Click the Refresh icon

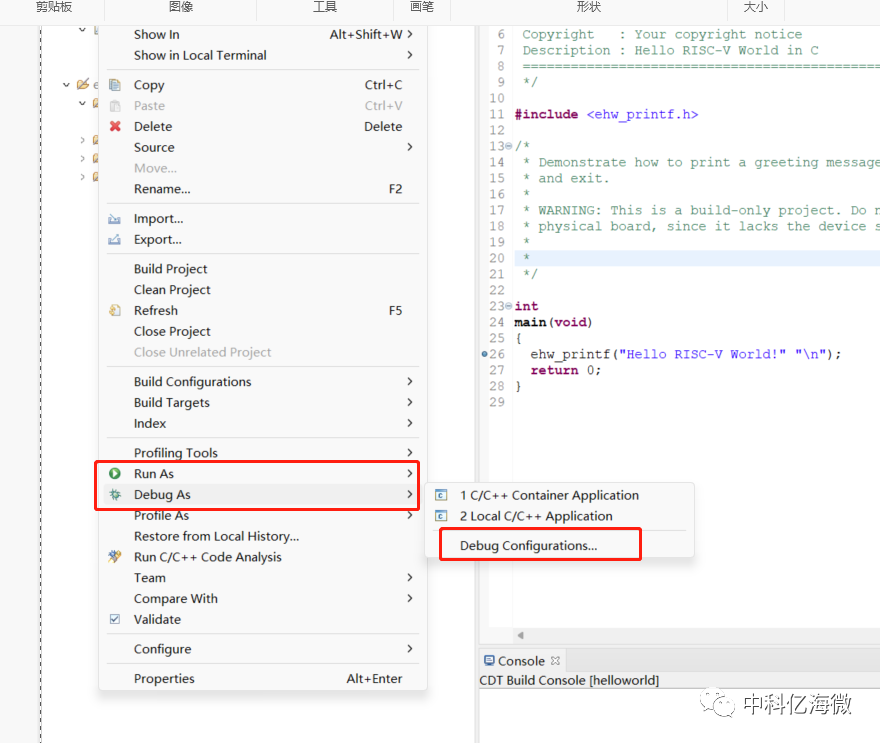point(115,310)
